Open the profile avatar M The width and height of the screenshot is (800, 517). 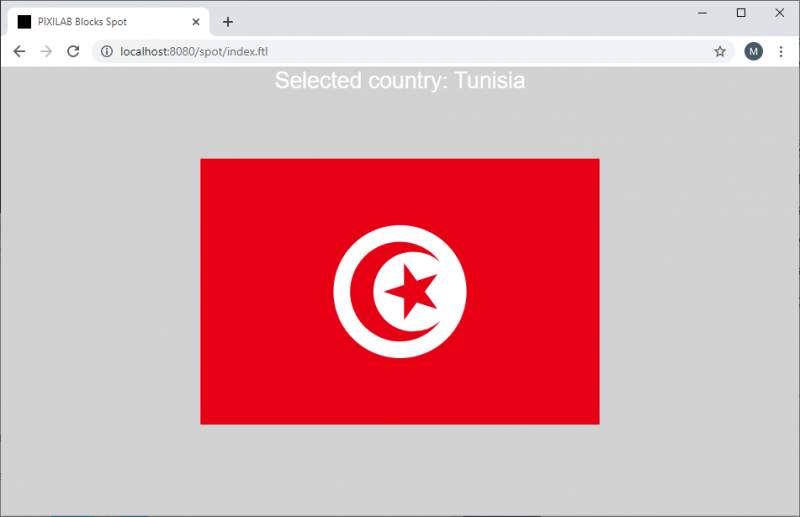coord(754,52)
